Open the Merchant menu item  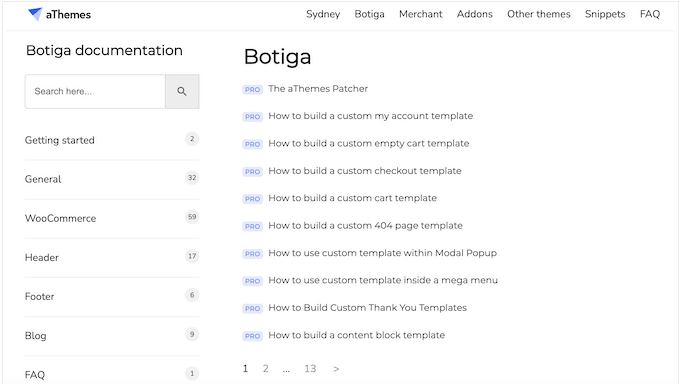coord(421,14)
